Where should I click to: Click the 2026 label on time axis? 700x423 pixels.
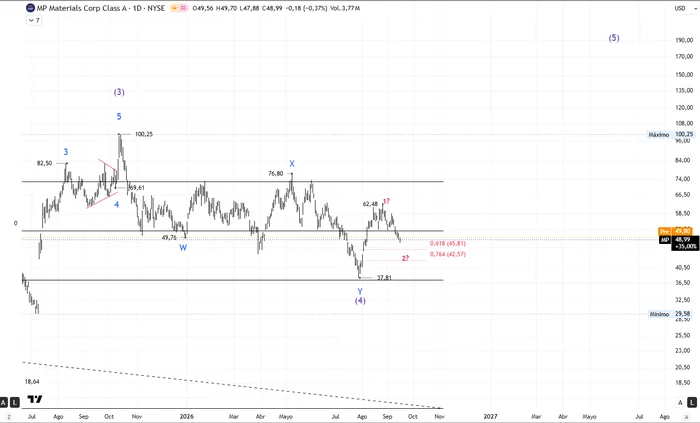pyautogui.click(x=187, y=416)
